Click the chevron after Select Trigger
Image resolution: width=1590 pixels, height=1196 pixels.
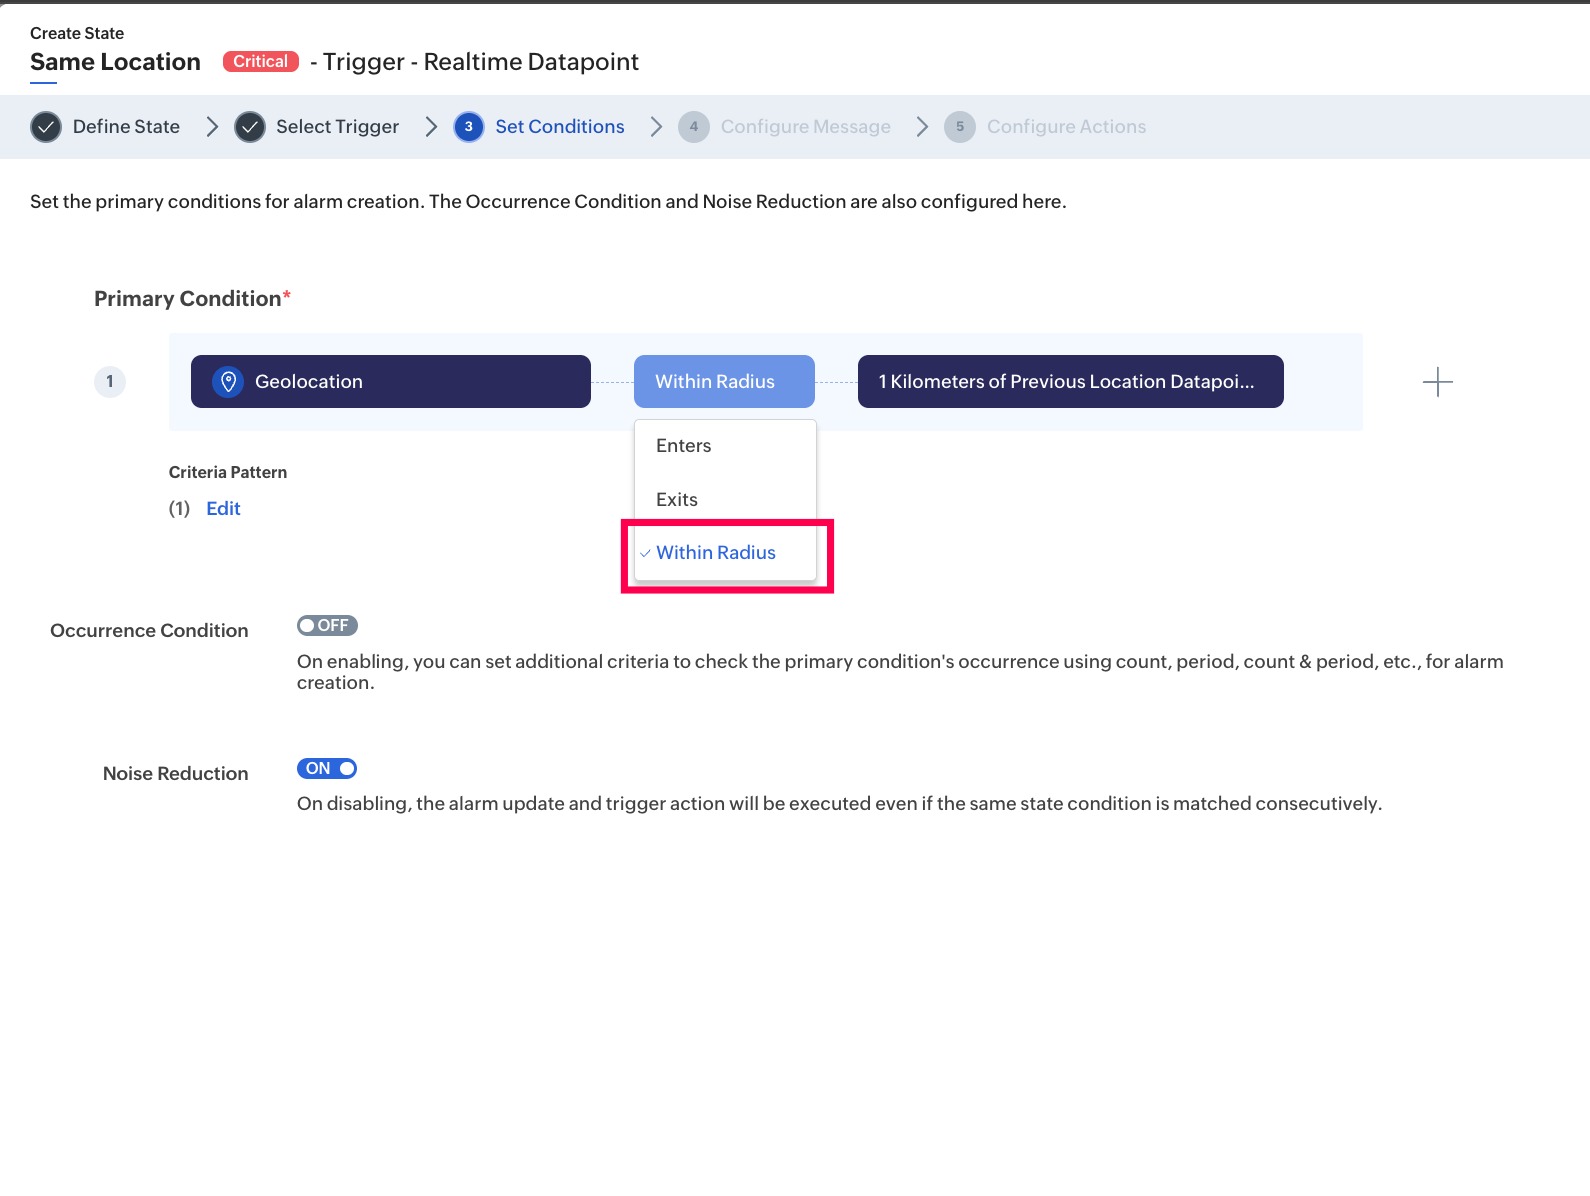pyautogui.click(x=431, y=127)
